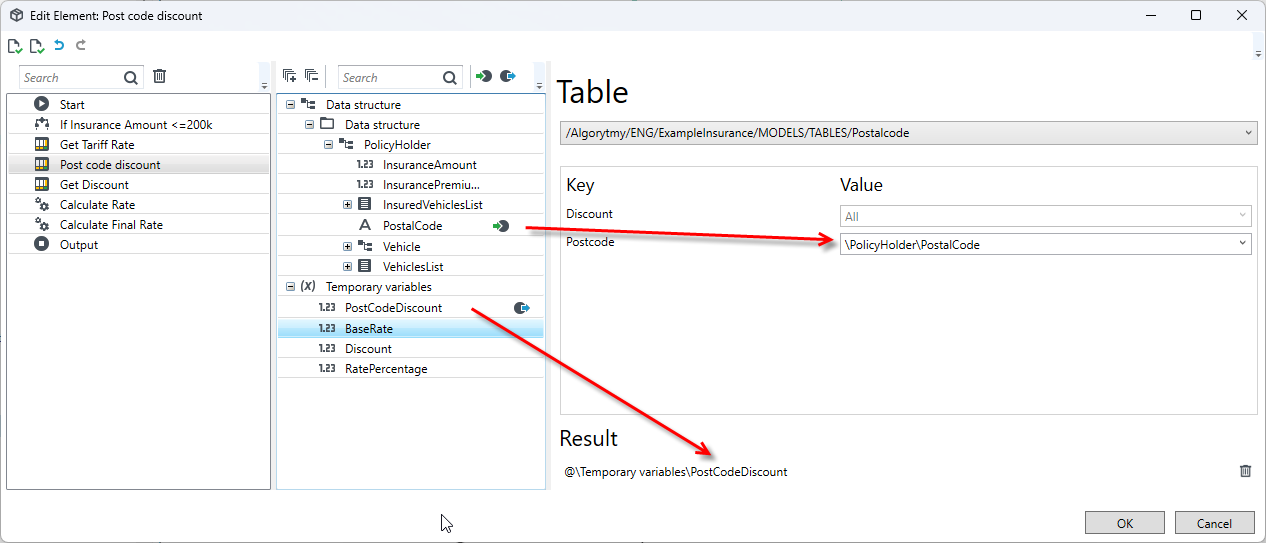Undo the last change
Image resolution: width=1266 pixels, height=543 pixels.
[59, 45]
